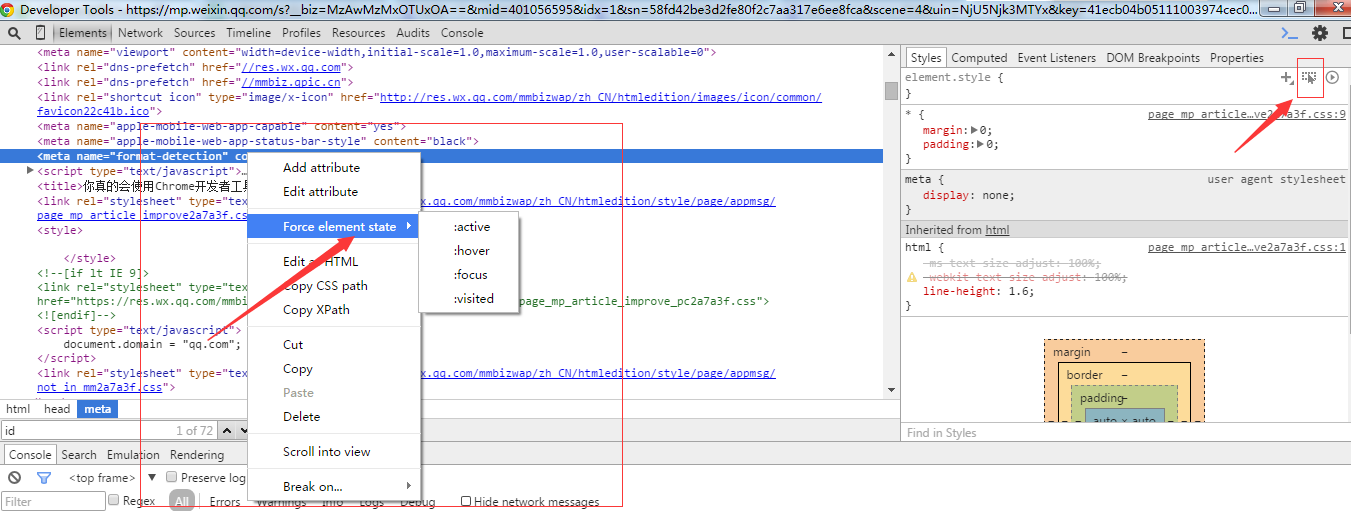This screenshot has width=1351, height=511.
Task: Expand the margin shorthand triangle
Action: 975,130
